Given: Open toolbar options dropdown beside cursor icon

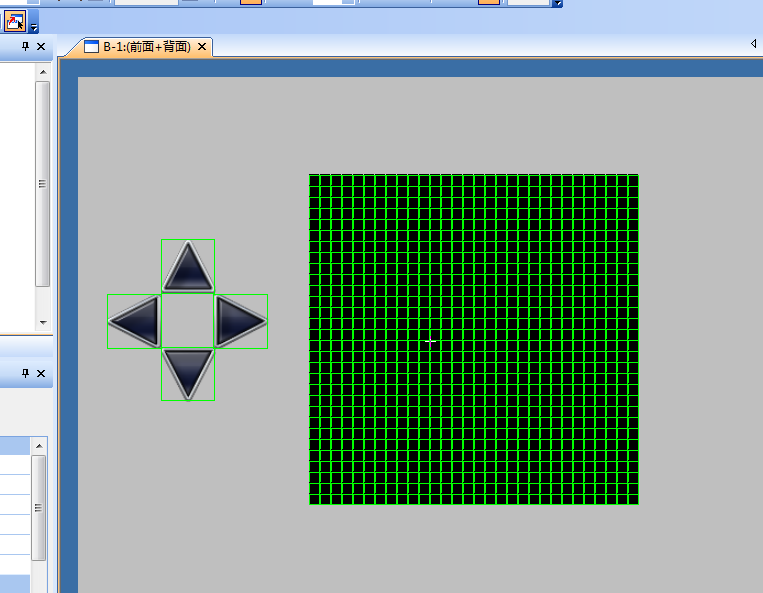Looking at the screenshot, I should [x=34, y=27].
